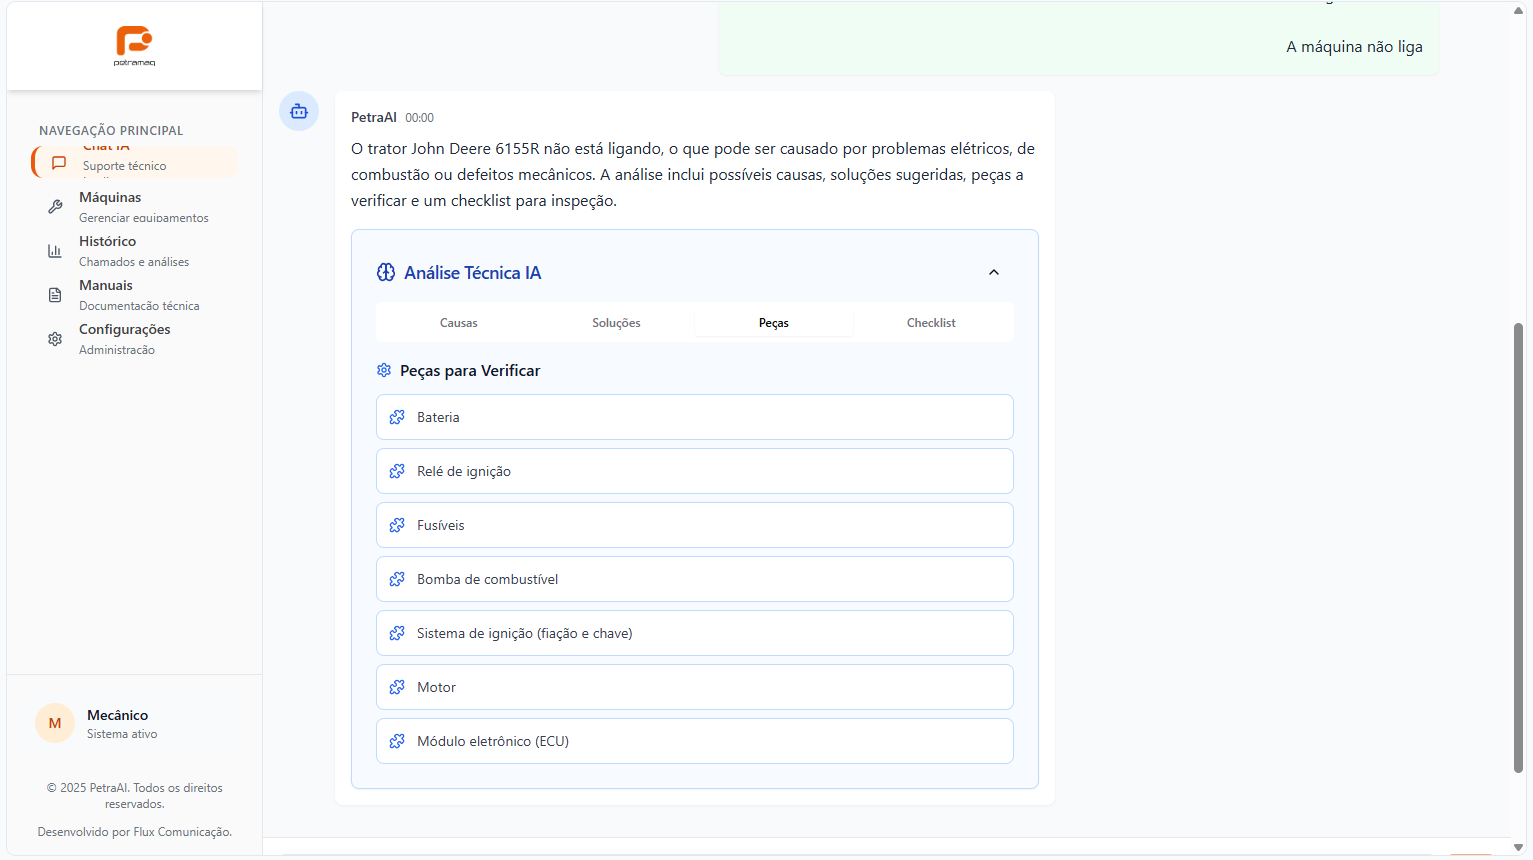Click the brain icon beside Análise Técnica IA
The height and width of the screenshot is (860, 1533).
[x=386, y=272]
